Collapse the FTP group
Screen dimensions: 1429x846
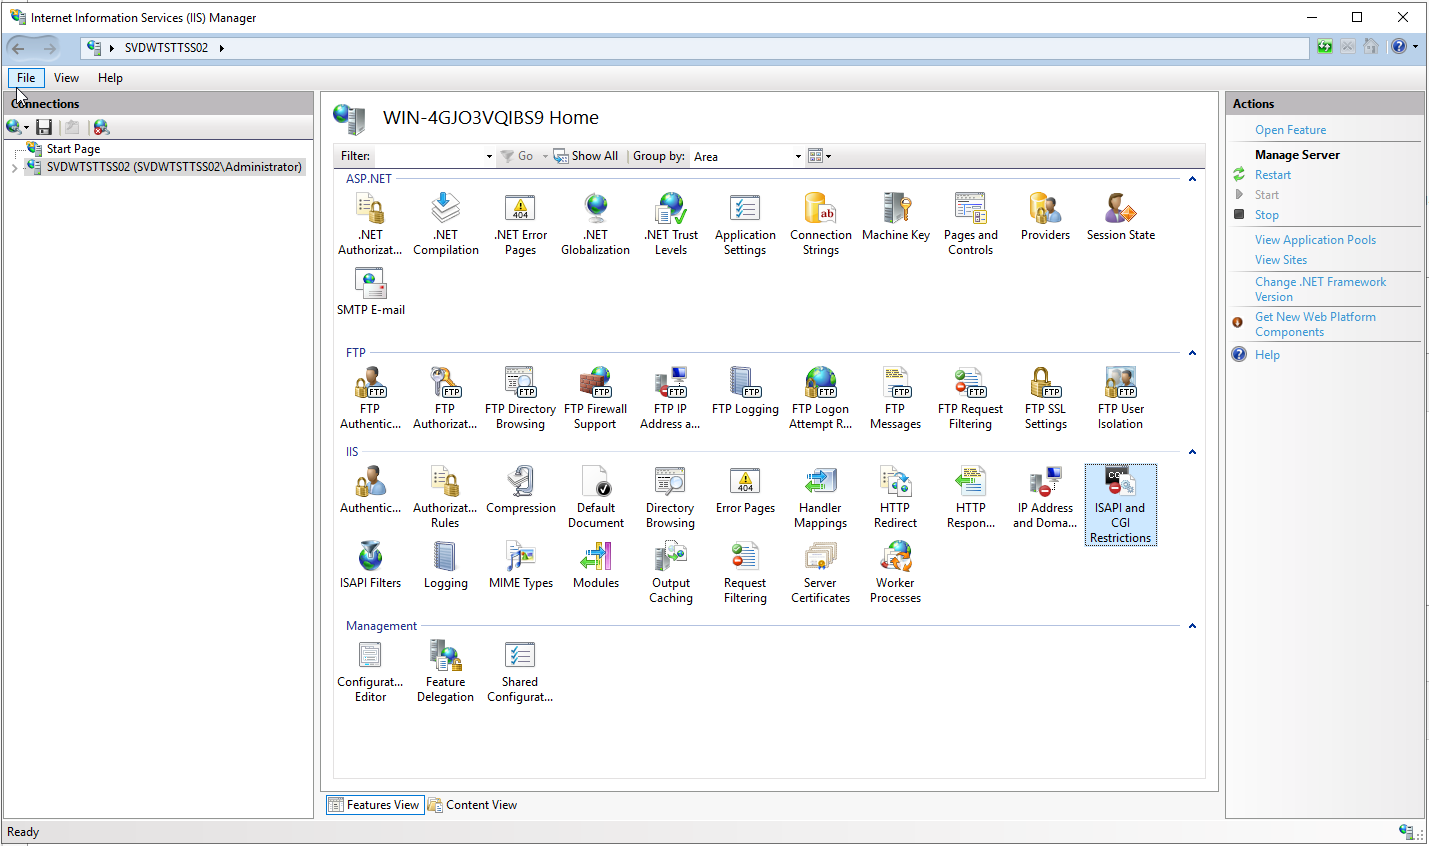click(x=1192, y=353)
